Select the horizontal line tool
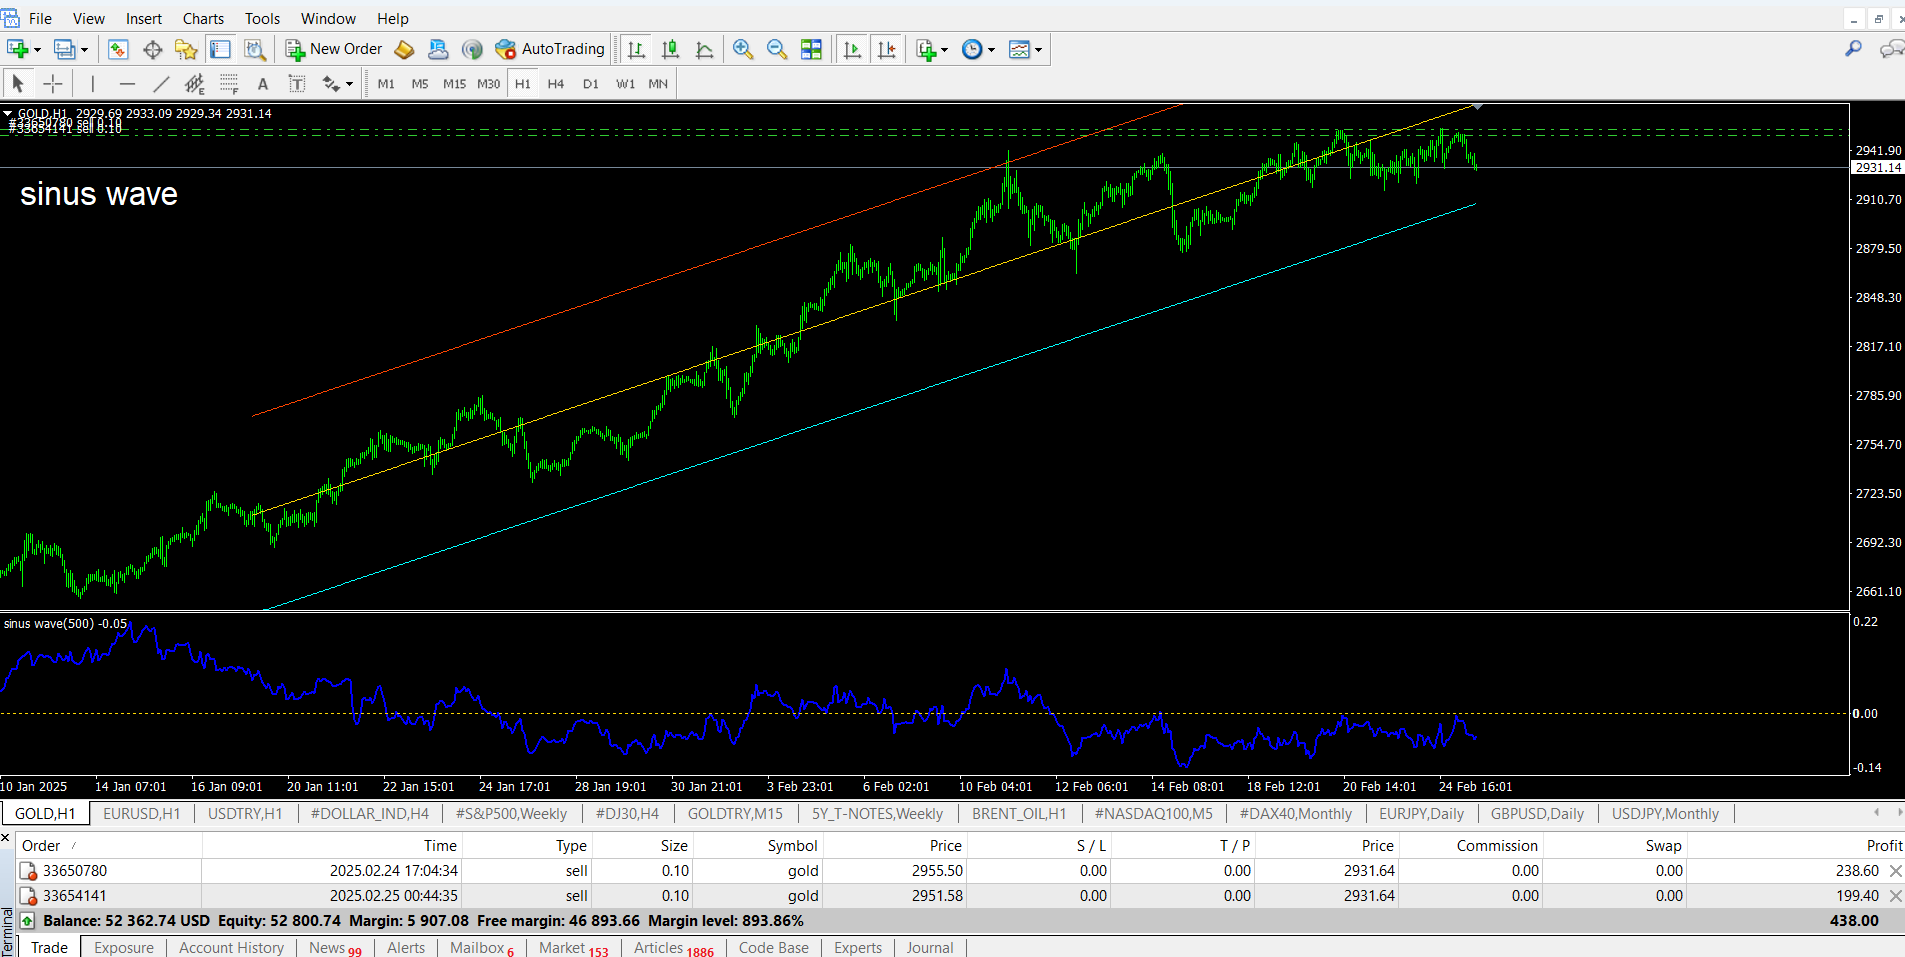This screenshot has width=1905, height=957. pos(127,84)
